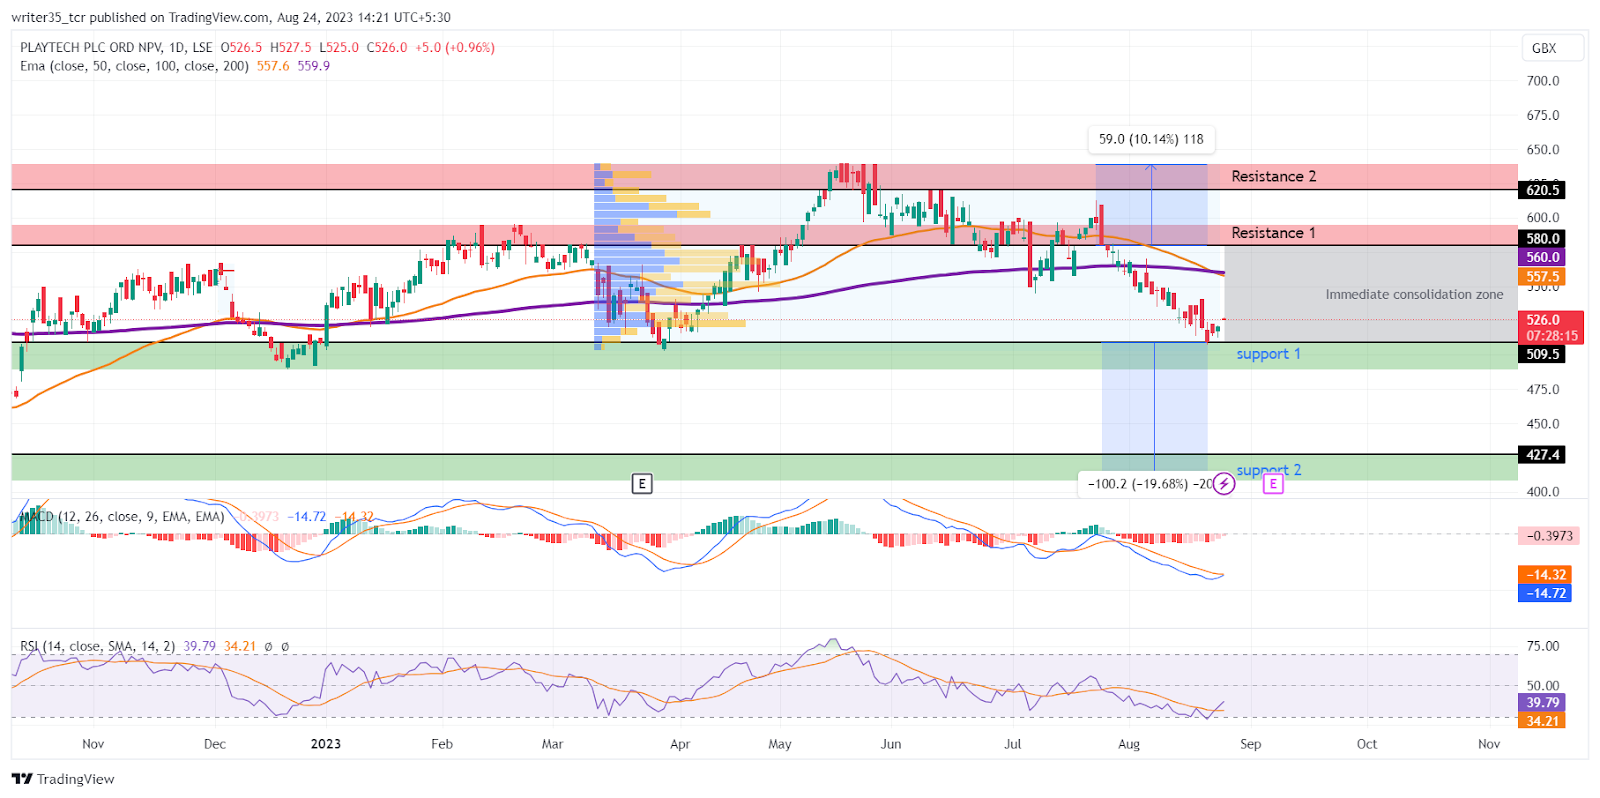Click the 620.5 price line label
The image size is (1600, 798).
click(1542, 190)
